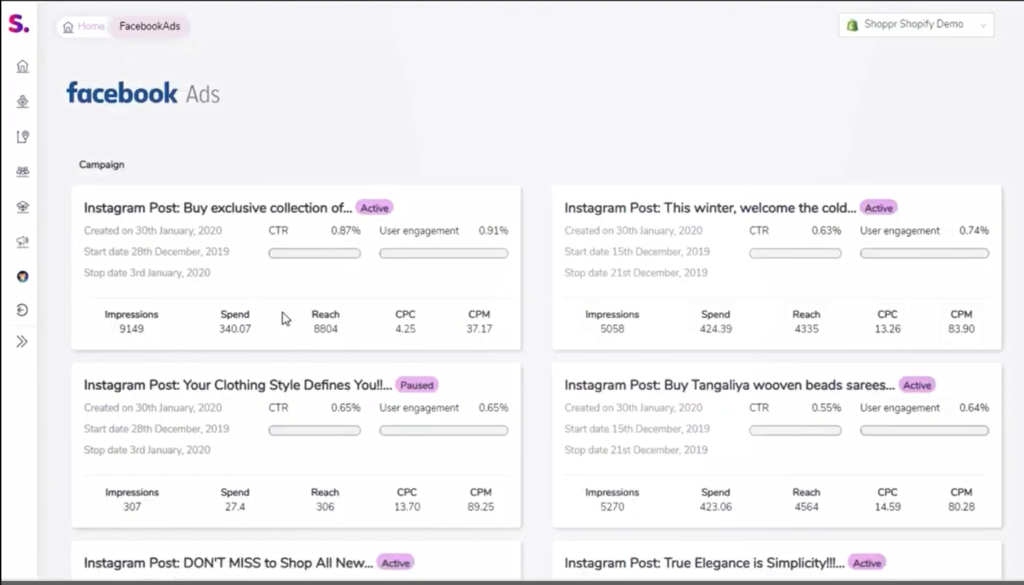Expand the sidebar with double chevron

tap(22, 342)
